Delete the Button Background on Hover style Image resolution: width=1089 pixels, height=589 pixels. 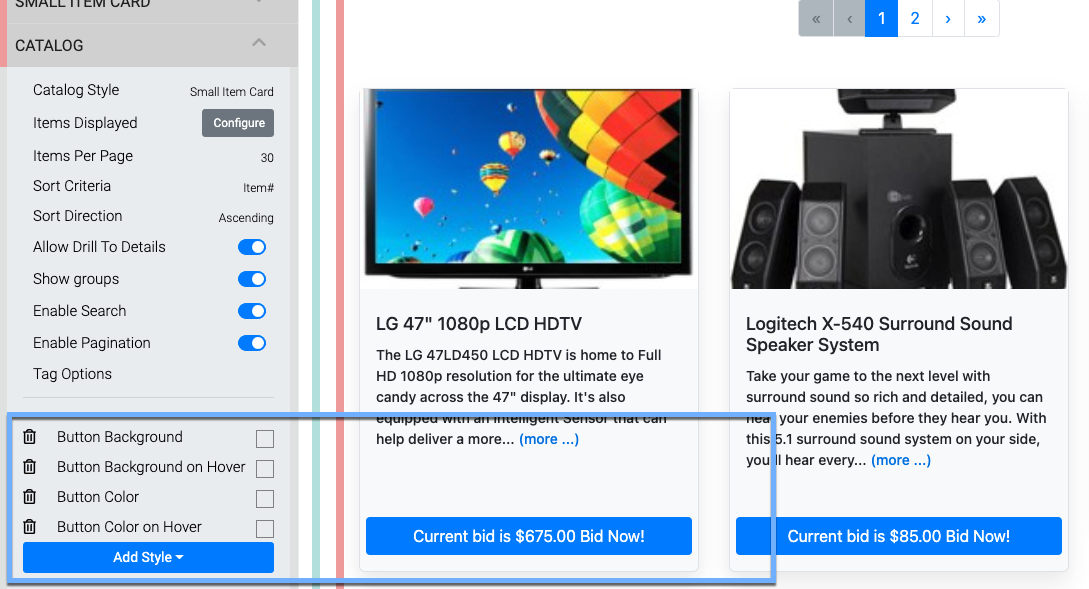pyautogui.click(x=29, y=467)
